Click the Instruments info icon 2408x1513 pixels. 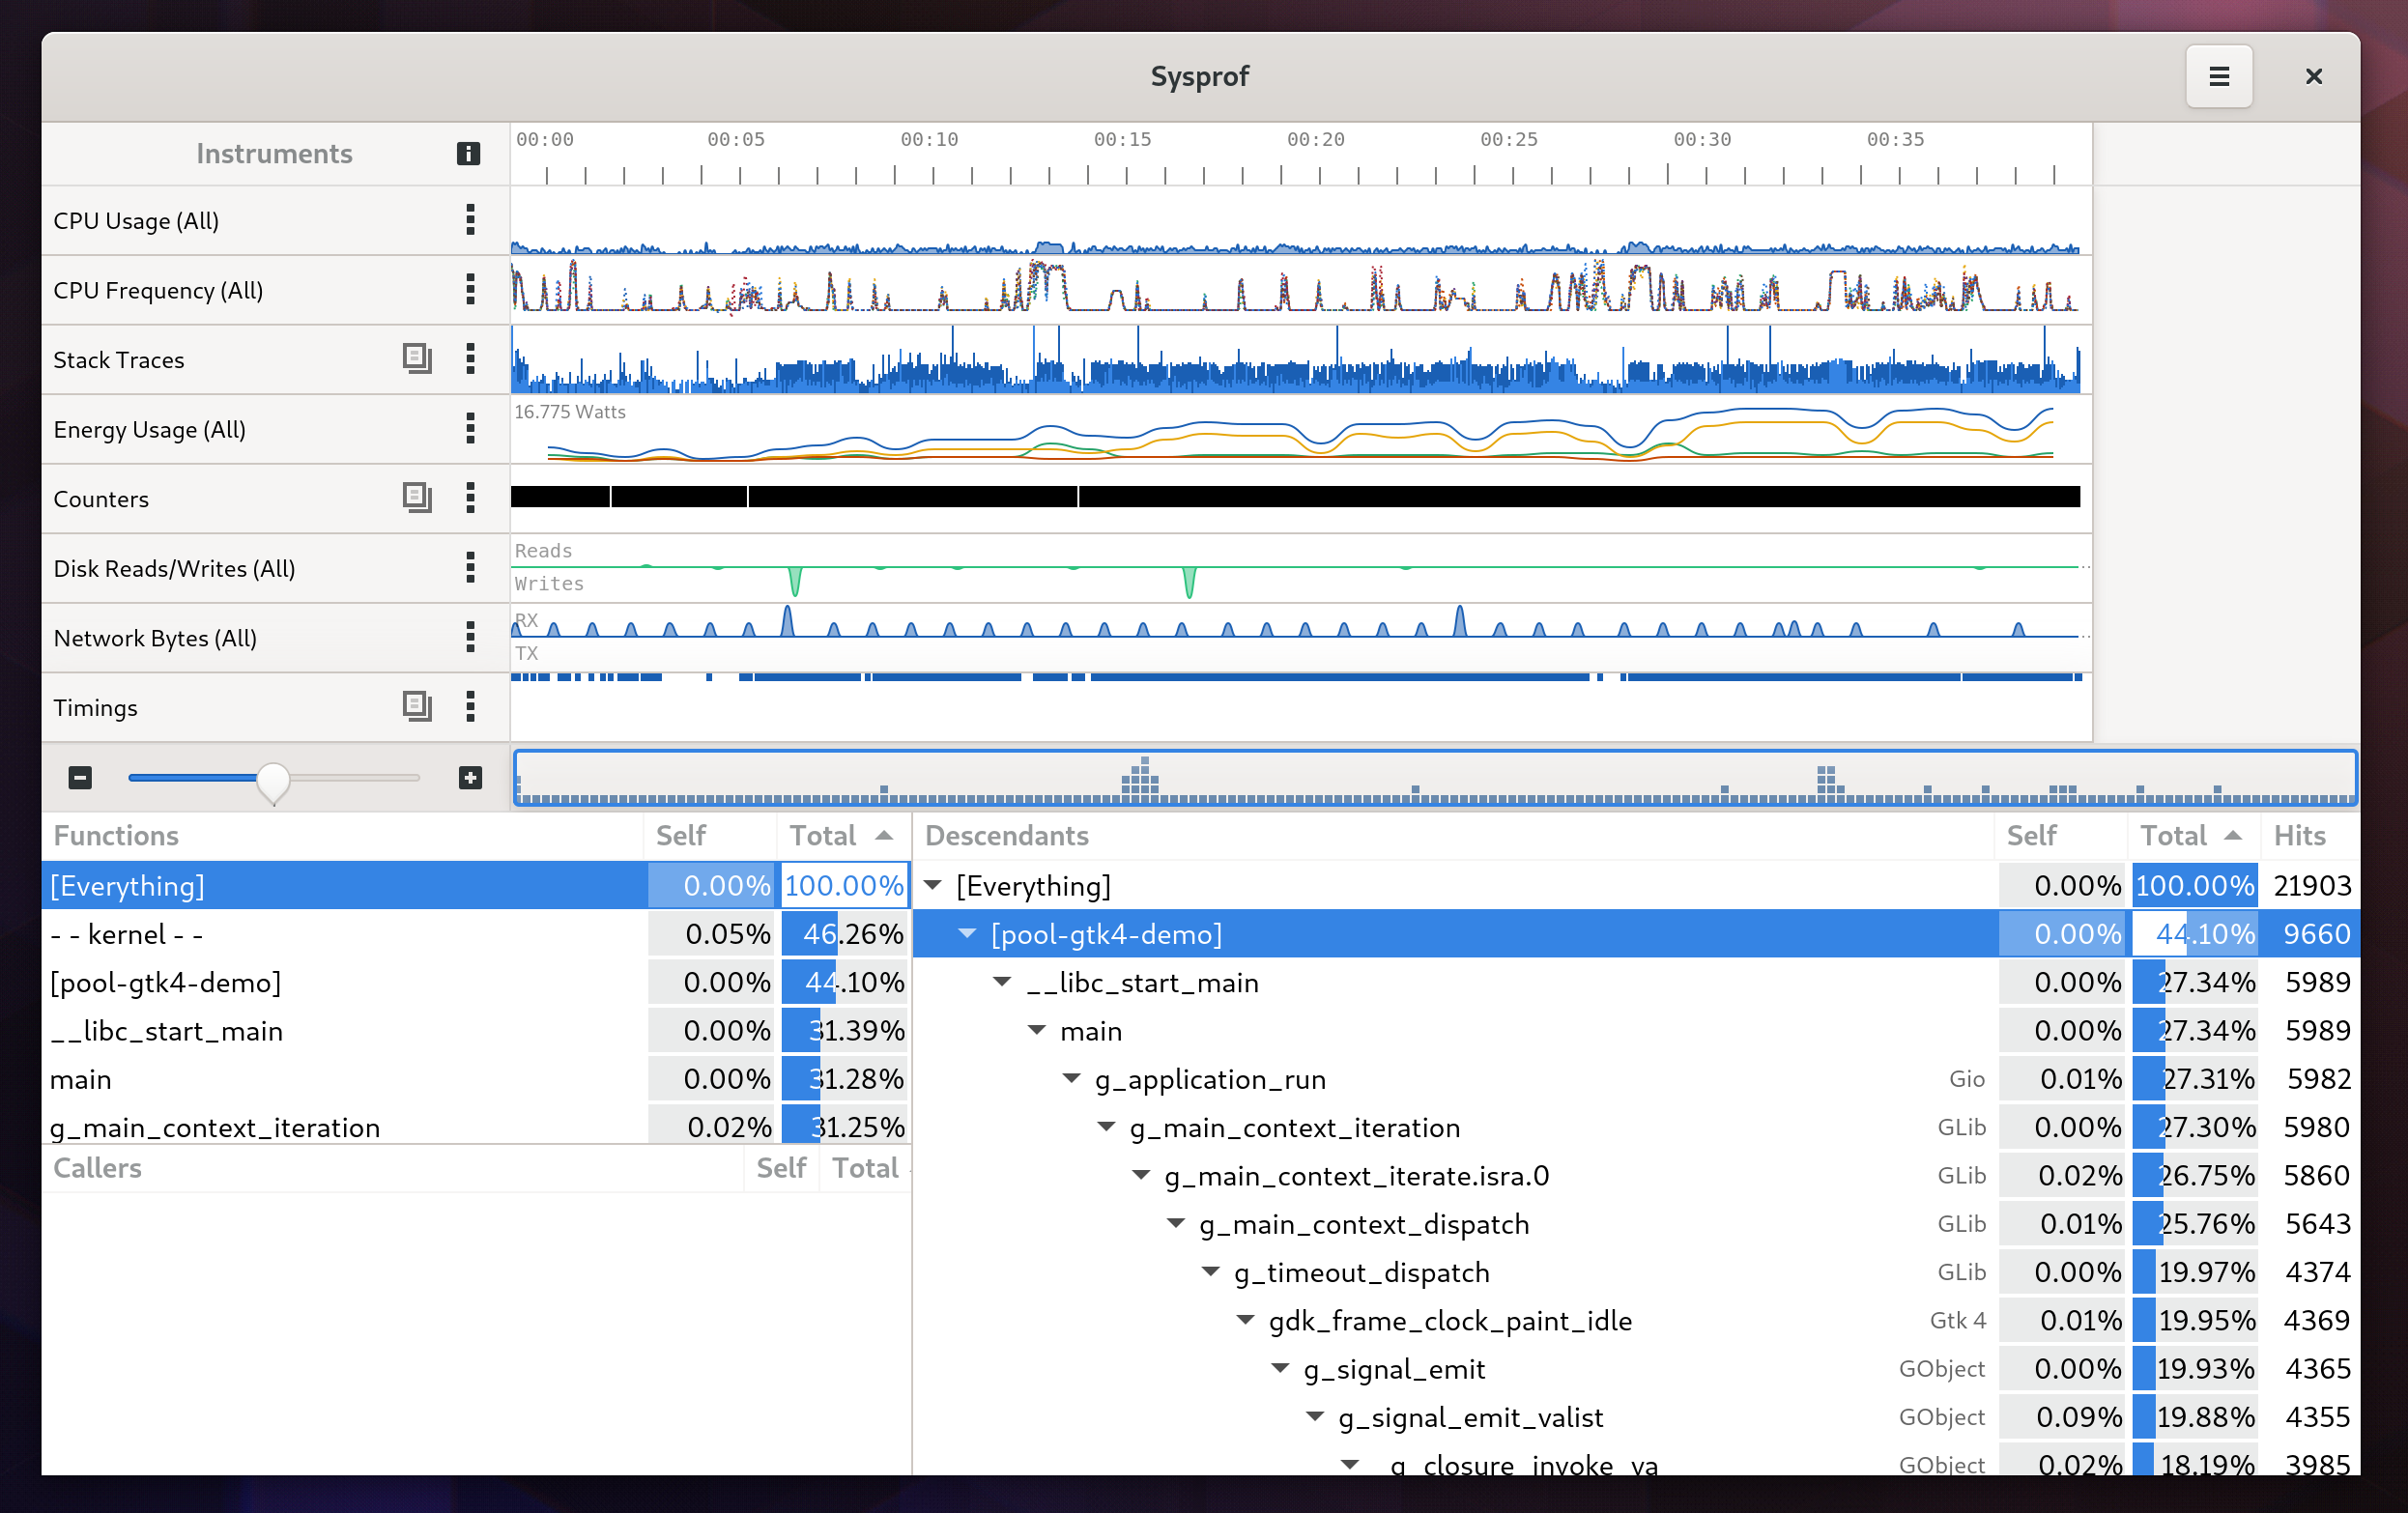click(x=468, y=153)
